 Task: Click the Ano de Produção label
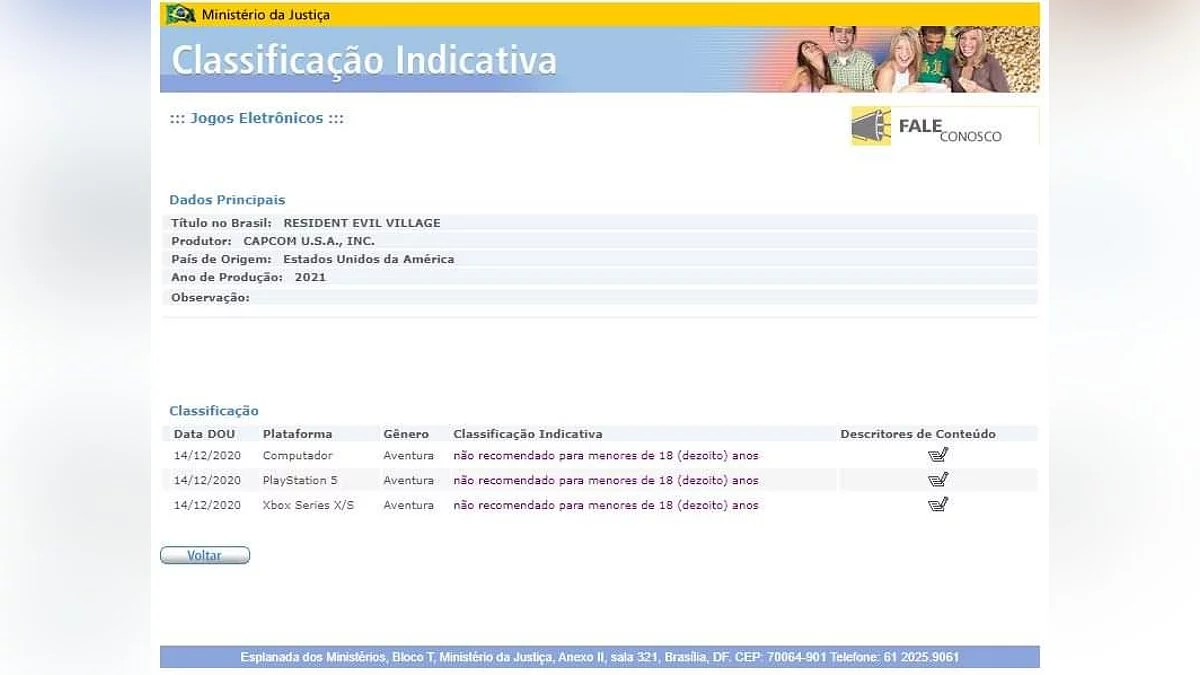227,277
